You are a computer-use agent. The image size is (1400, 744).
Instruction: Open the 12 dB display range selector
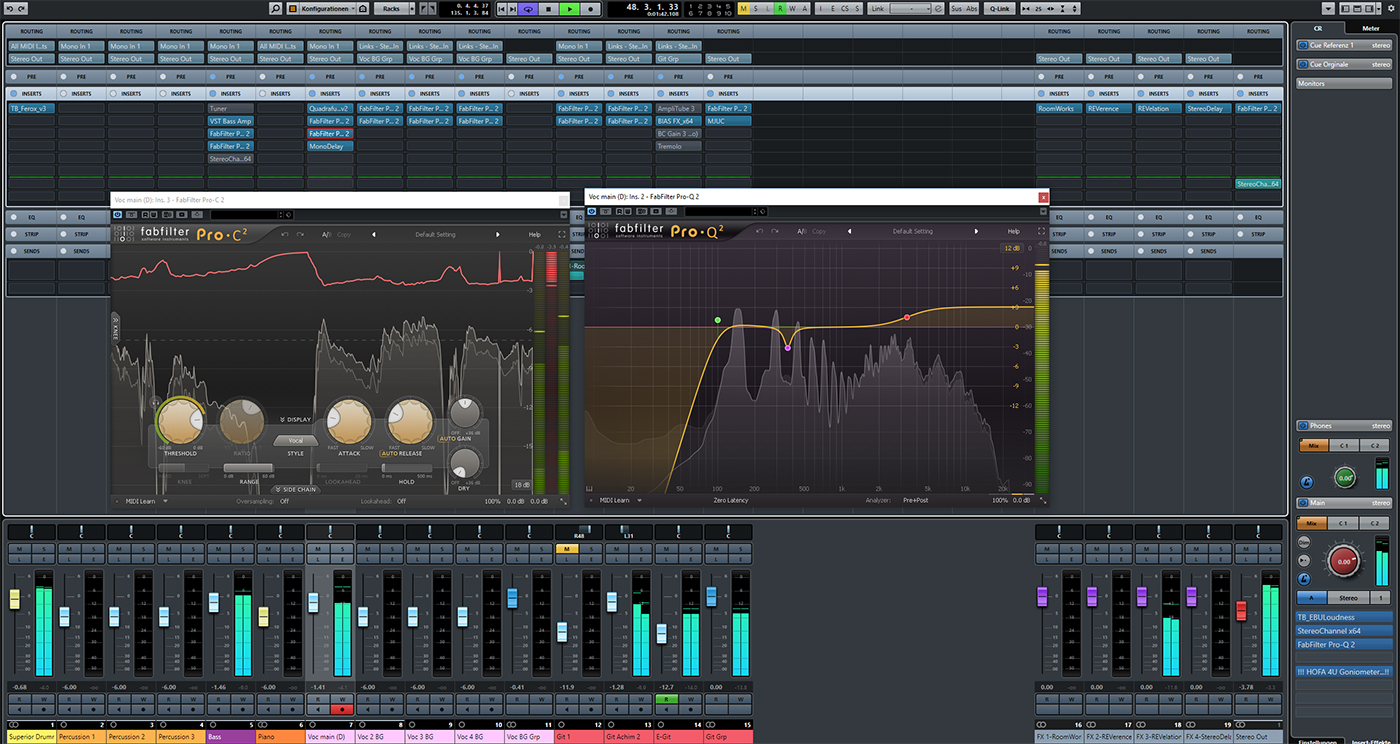tap(1011, 248)
